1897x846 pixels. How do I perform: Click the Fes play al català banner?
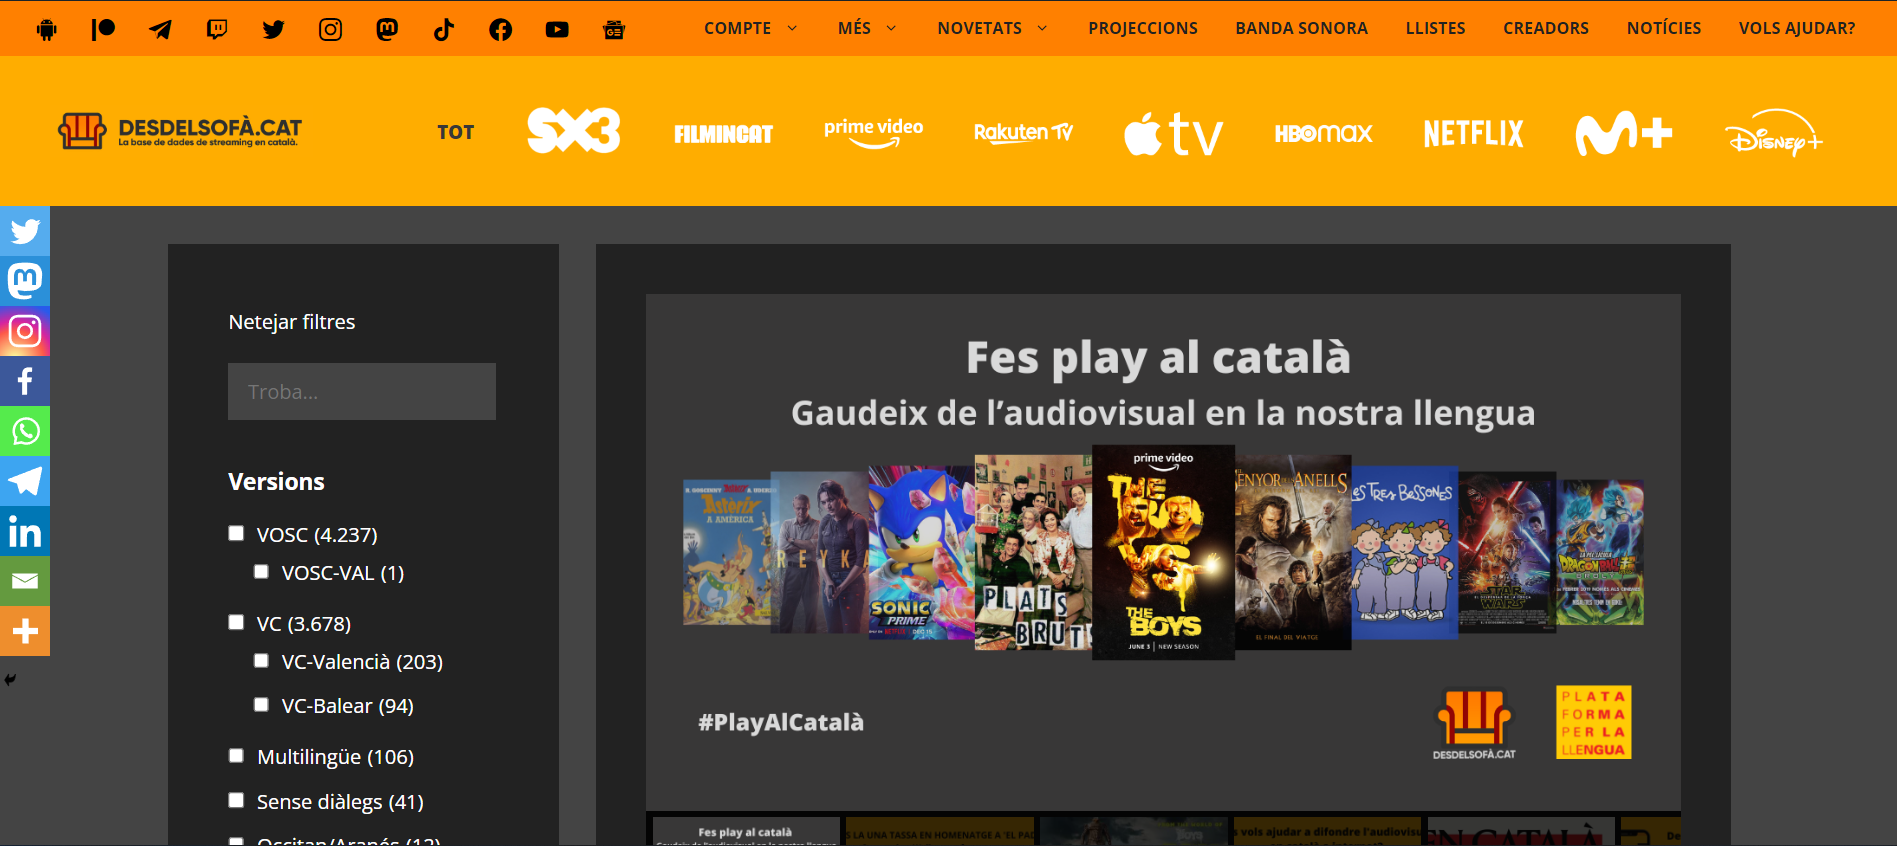1163,552
